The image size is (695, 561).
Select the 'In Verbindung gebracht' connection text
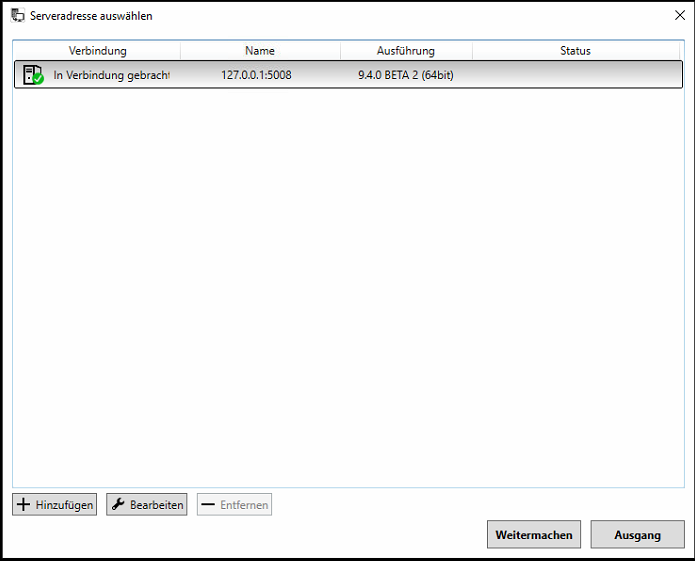pyautogui.click(x=111, y=75)
